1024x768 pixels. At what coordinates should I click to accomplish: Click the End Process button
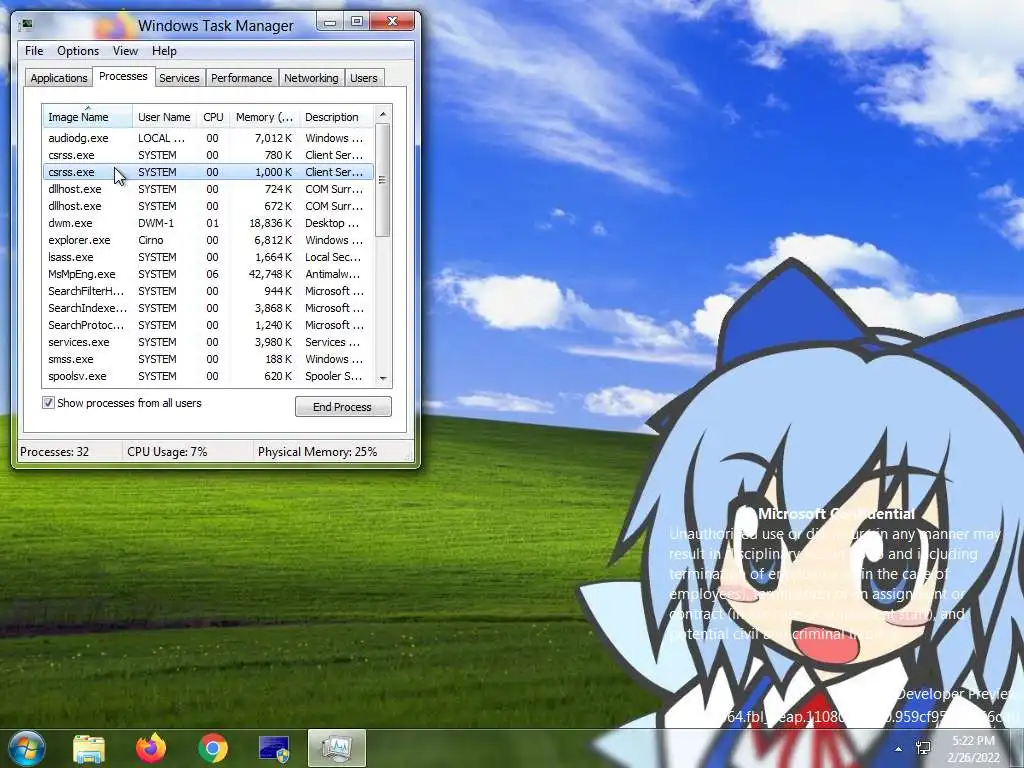tap(343, 407)
